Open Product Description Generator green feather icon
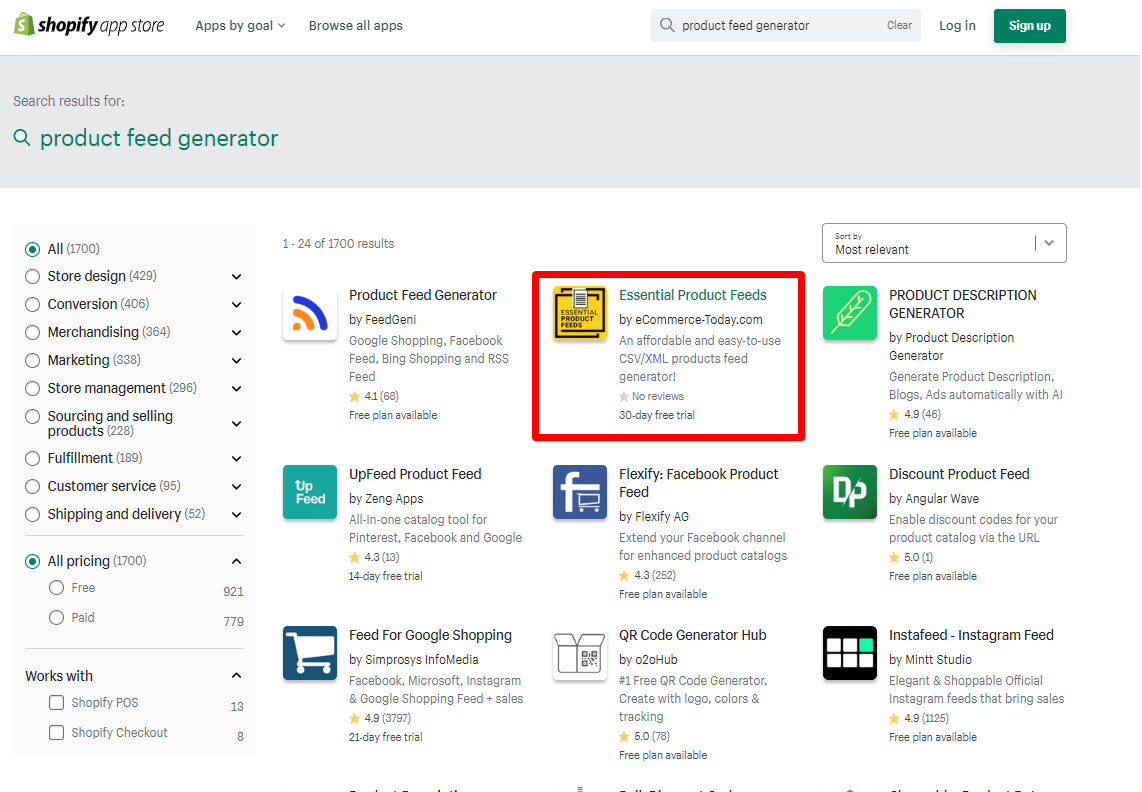 [x=850, y=313]
